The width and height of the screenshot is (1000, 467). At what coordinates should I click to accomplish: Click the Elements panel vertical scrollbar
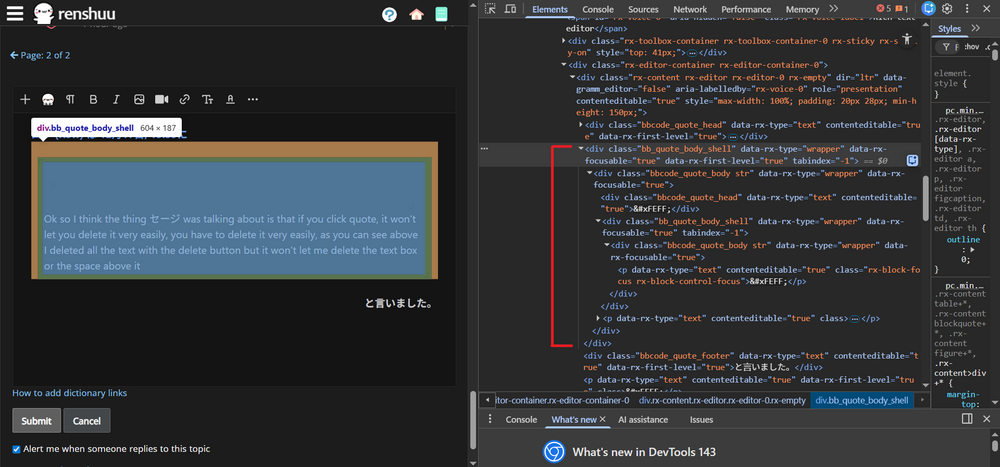click(x=927, y=200)
